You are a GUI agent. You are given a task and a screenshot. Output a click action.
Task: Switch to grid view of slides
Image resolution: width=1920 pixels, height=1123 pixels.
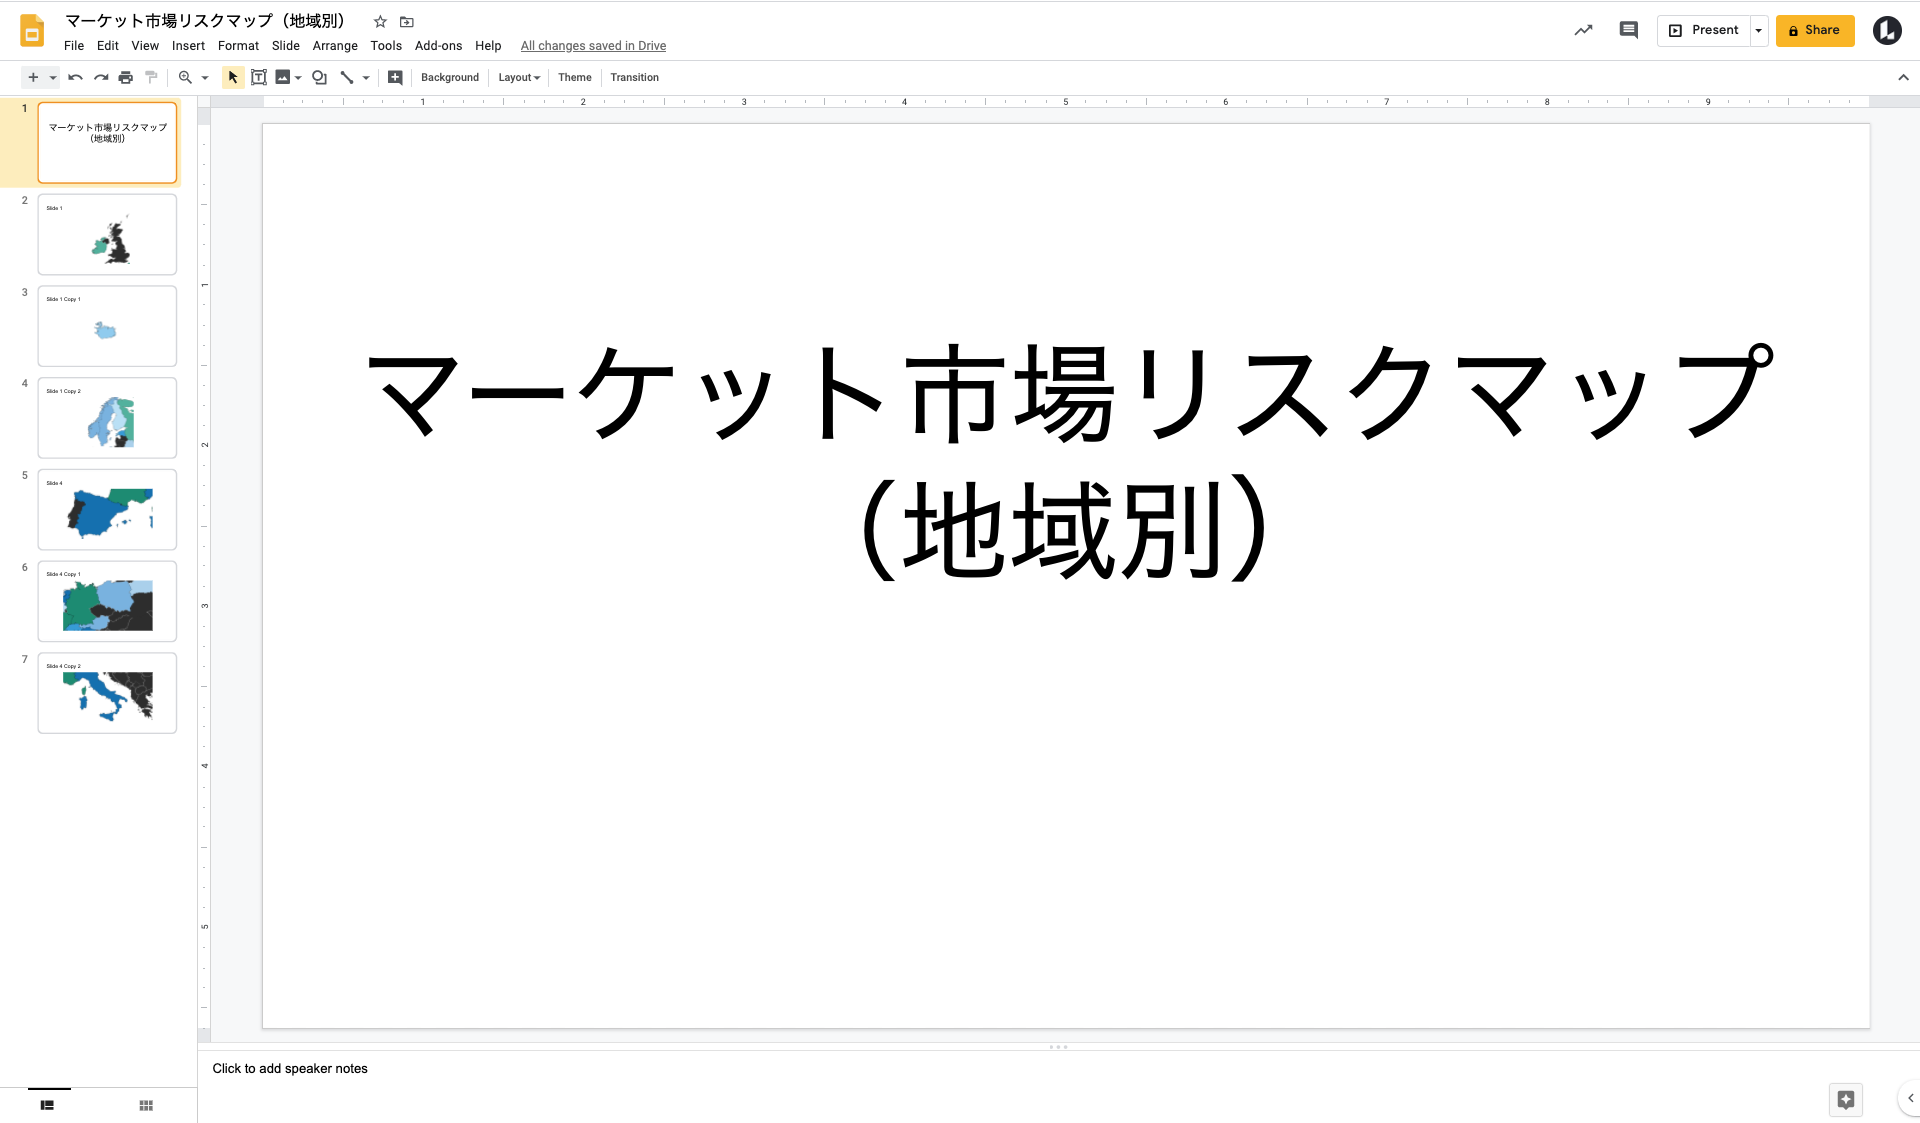click(x=145, y=1105)
